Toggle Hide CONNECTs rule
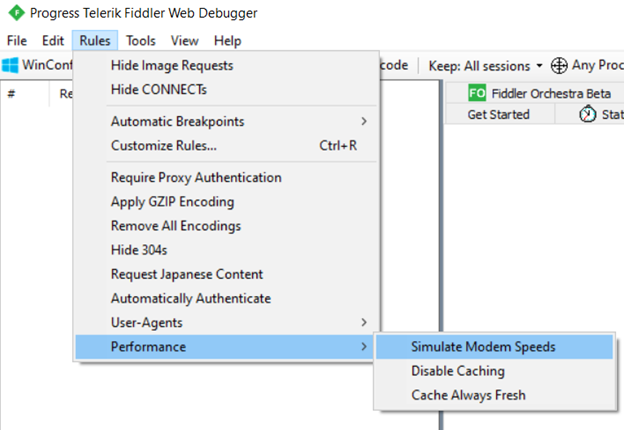Image resolution: width=624 pixels, height=430 pixels. (225, 90)
